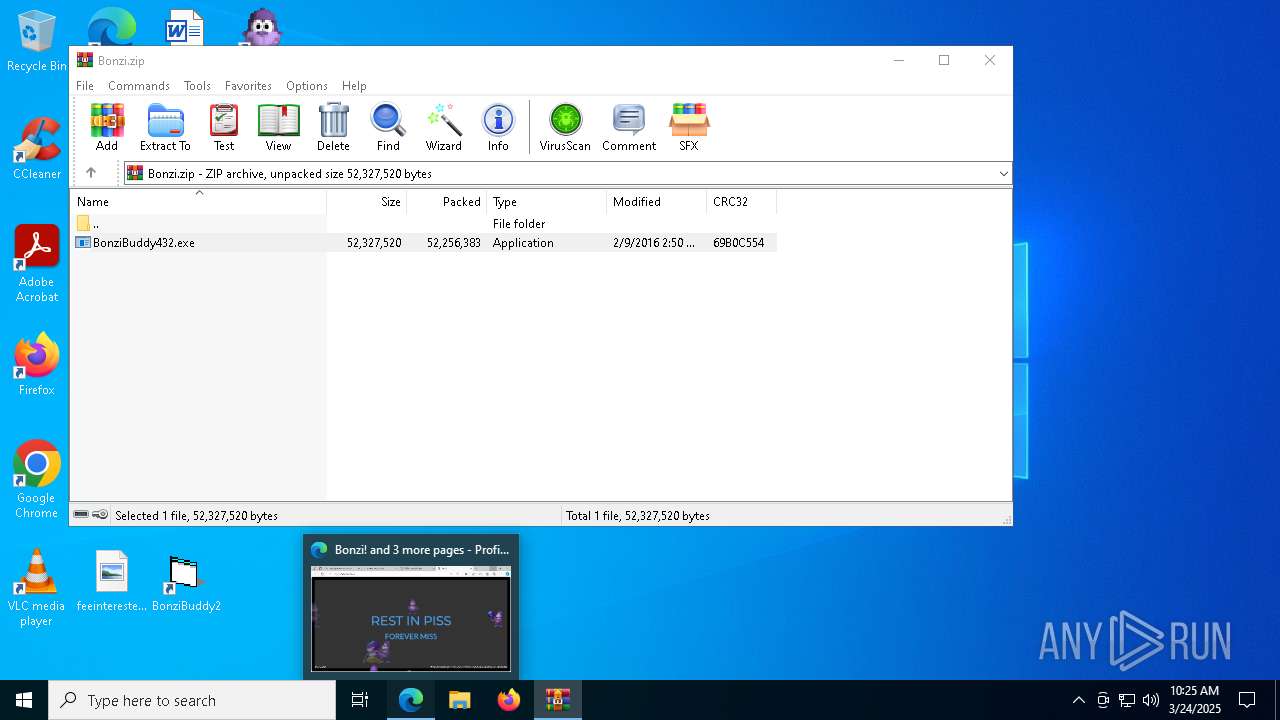
Task: Open the notification center icon
Action: 1247,700
